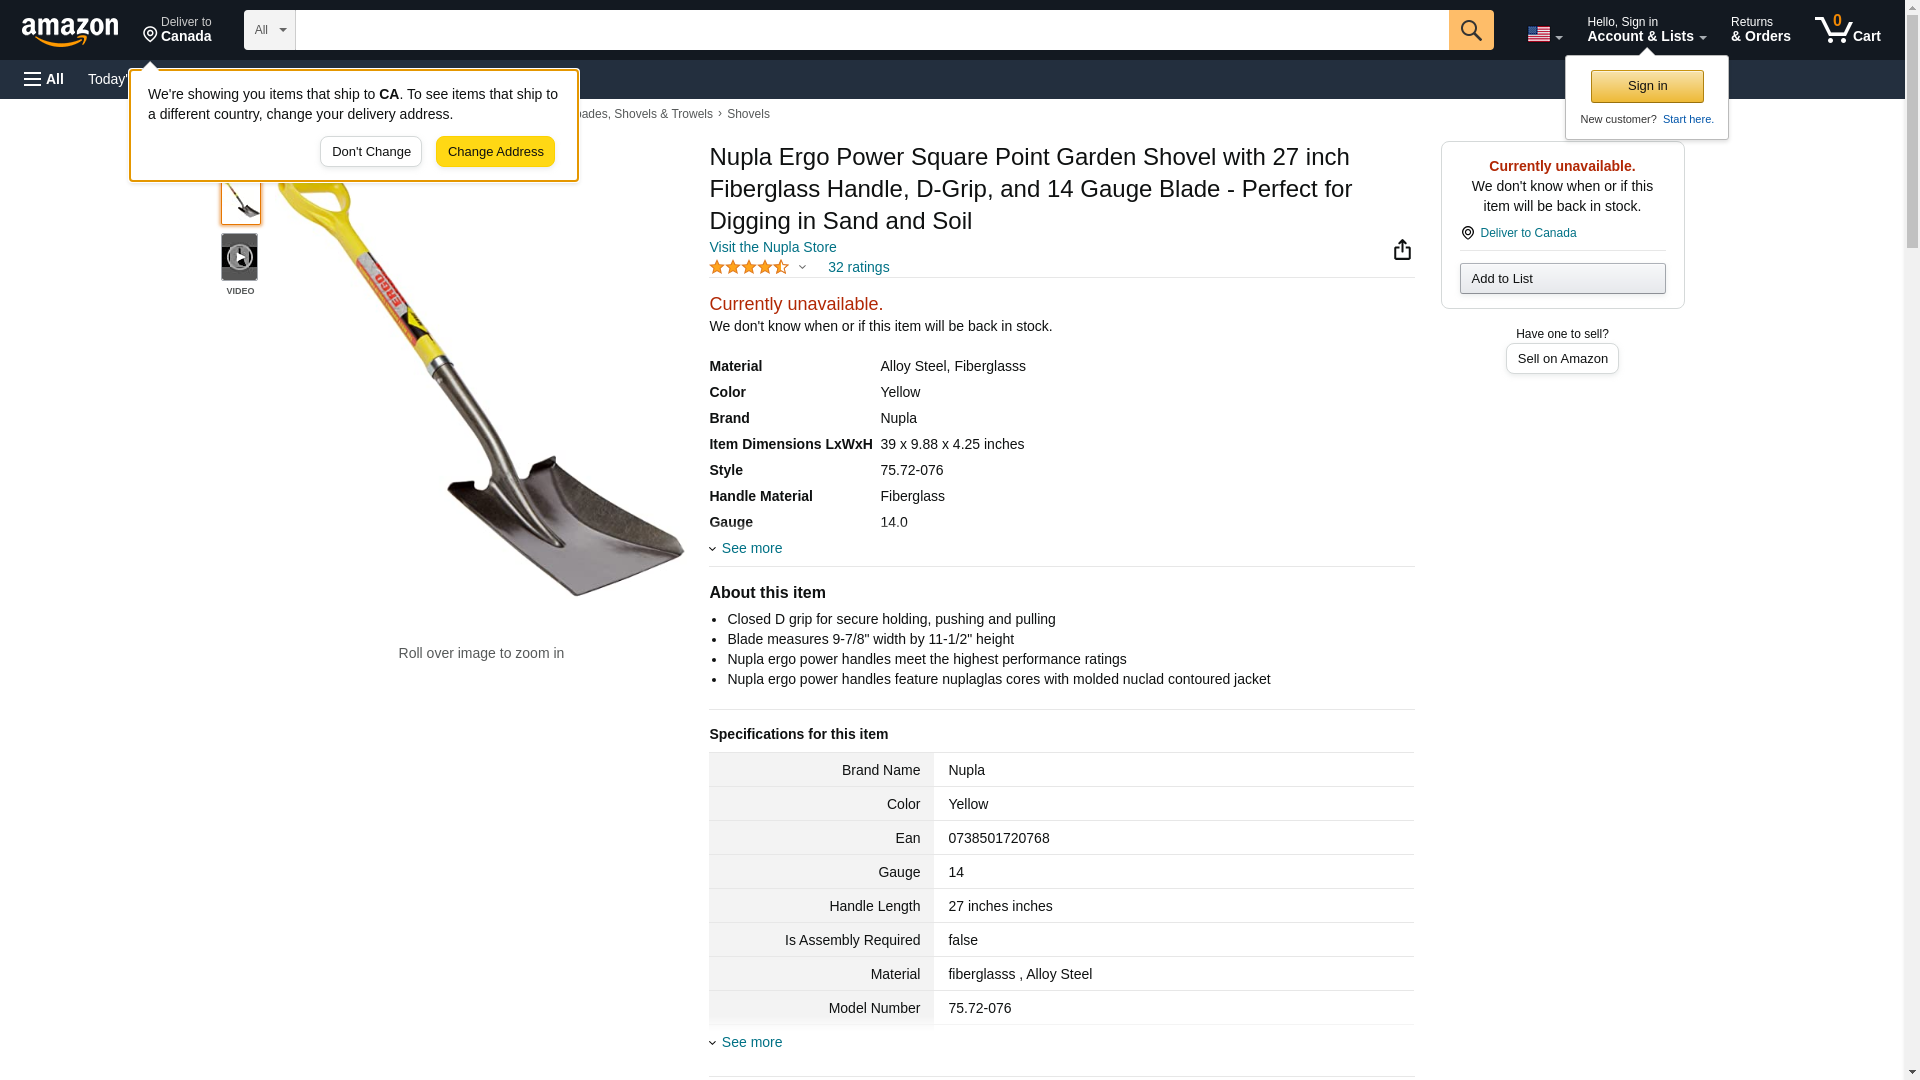
Task: Open Returns & Orders
Action: pyautogui.click(x=1760, y=30)
